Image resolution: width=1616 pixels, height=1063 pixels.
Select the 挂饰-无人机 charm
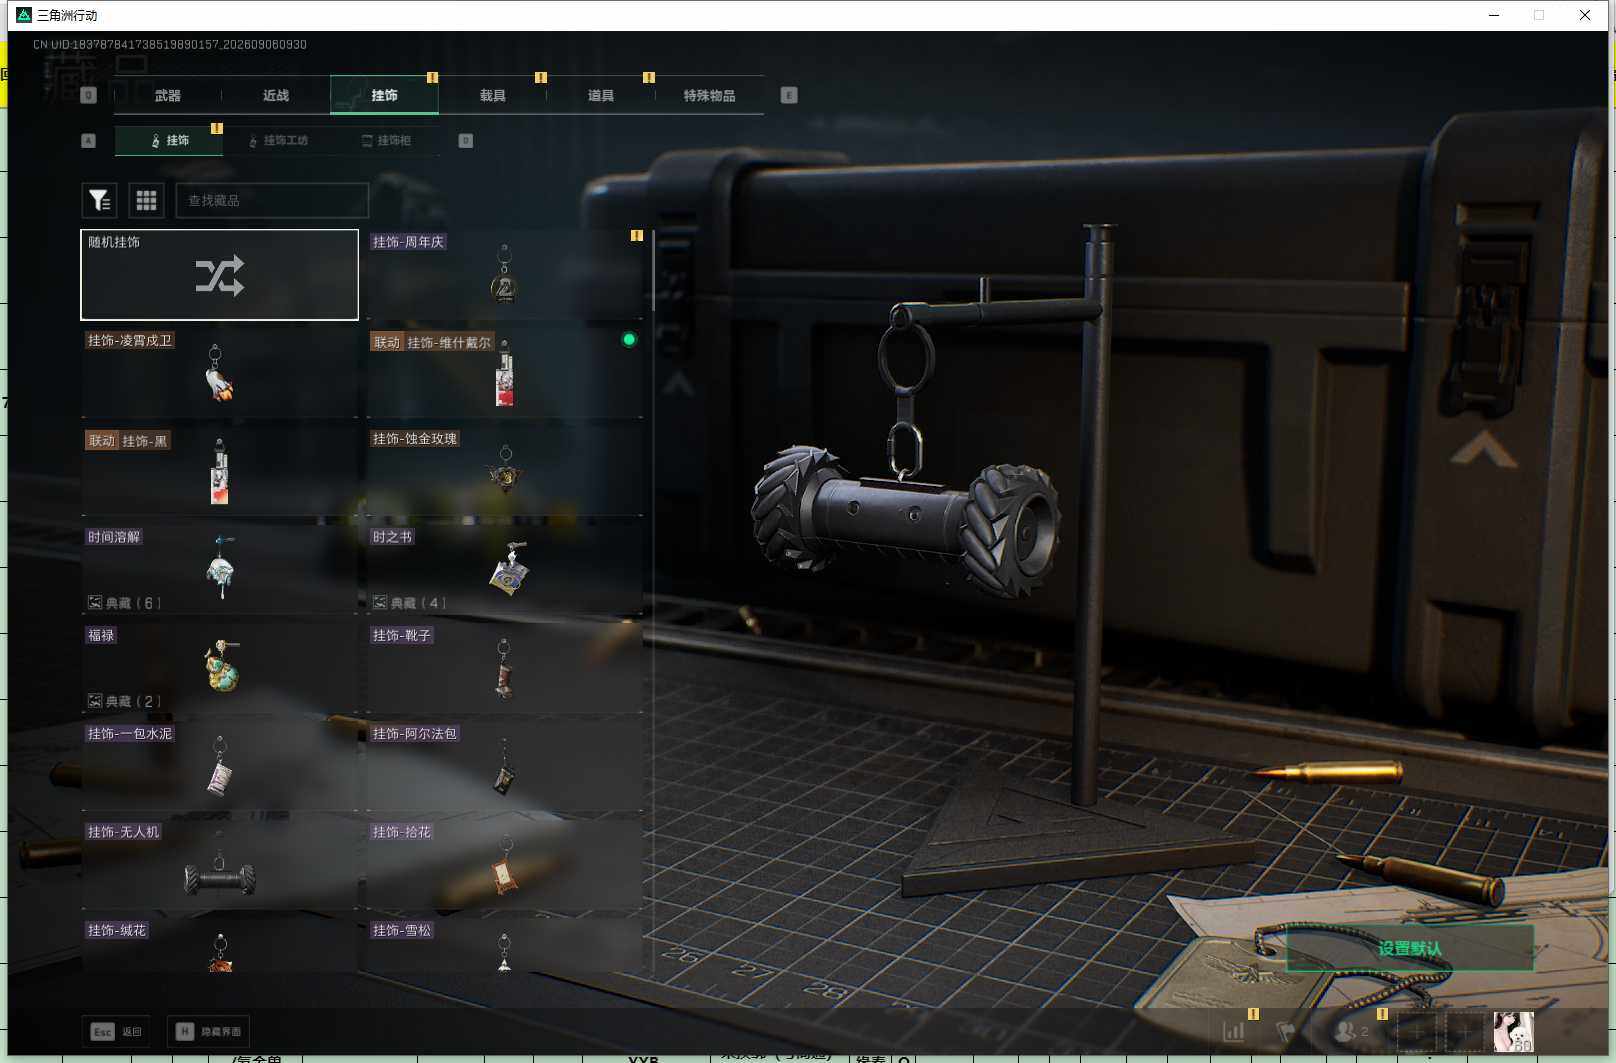[x=219, y=865]
